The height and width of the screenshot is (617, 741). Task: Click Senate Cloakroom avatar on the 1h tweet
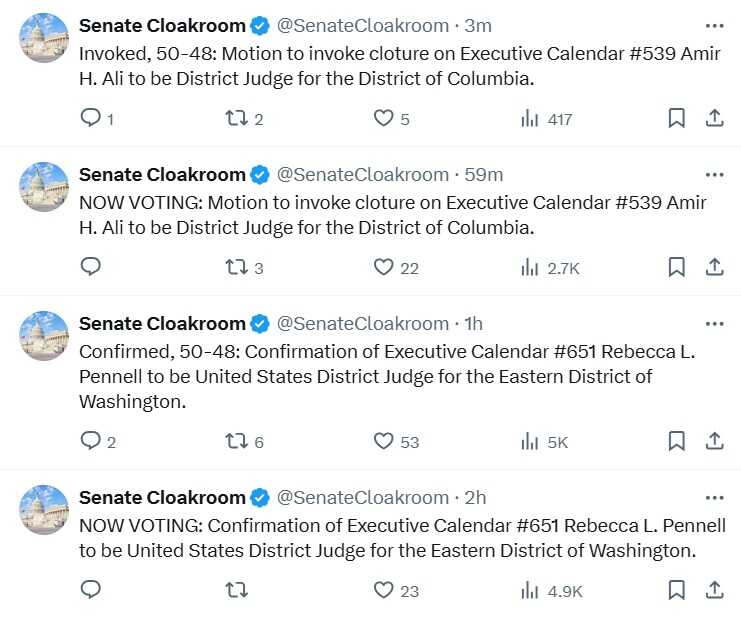[44, 335]
